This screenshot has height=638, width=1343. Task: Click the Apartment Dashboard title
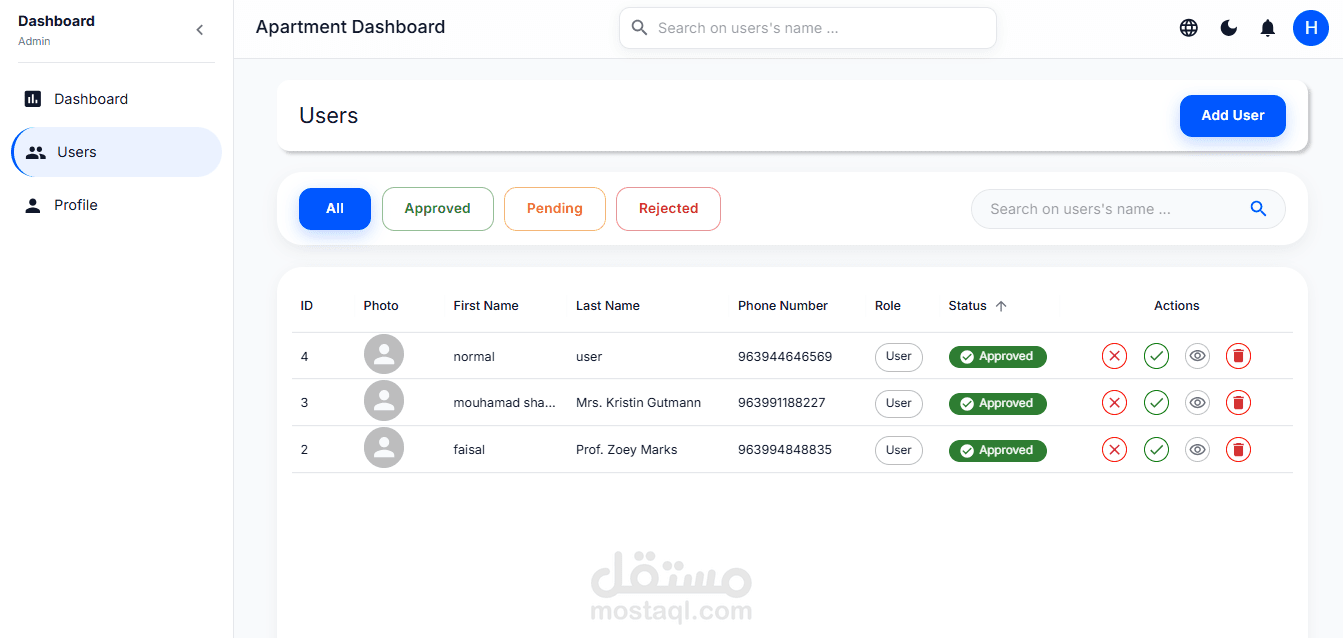pos(350,27)
